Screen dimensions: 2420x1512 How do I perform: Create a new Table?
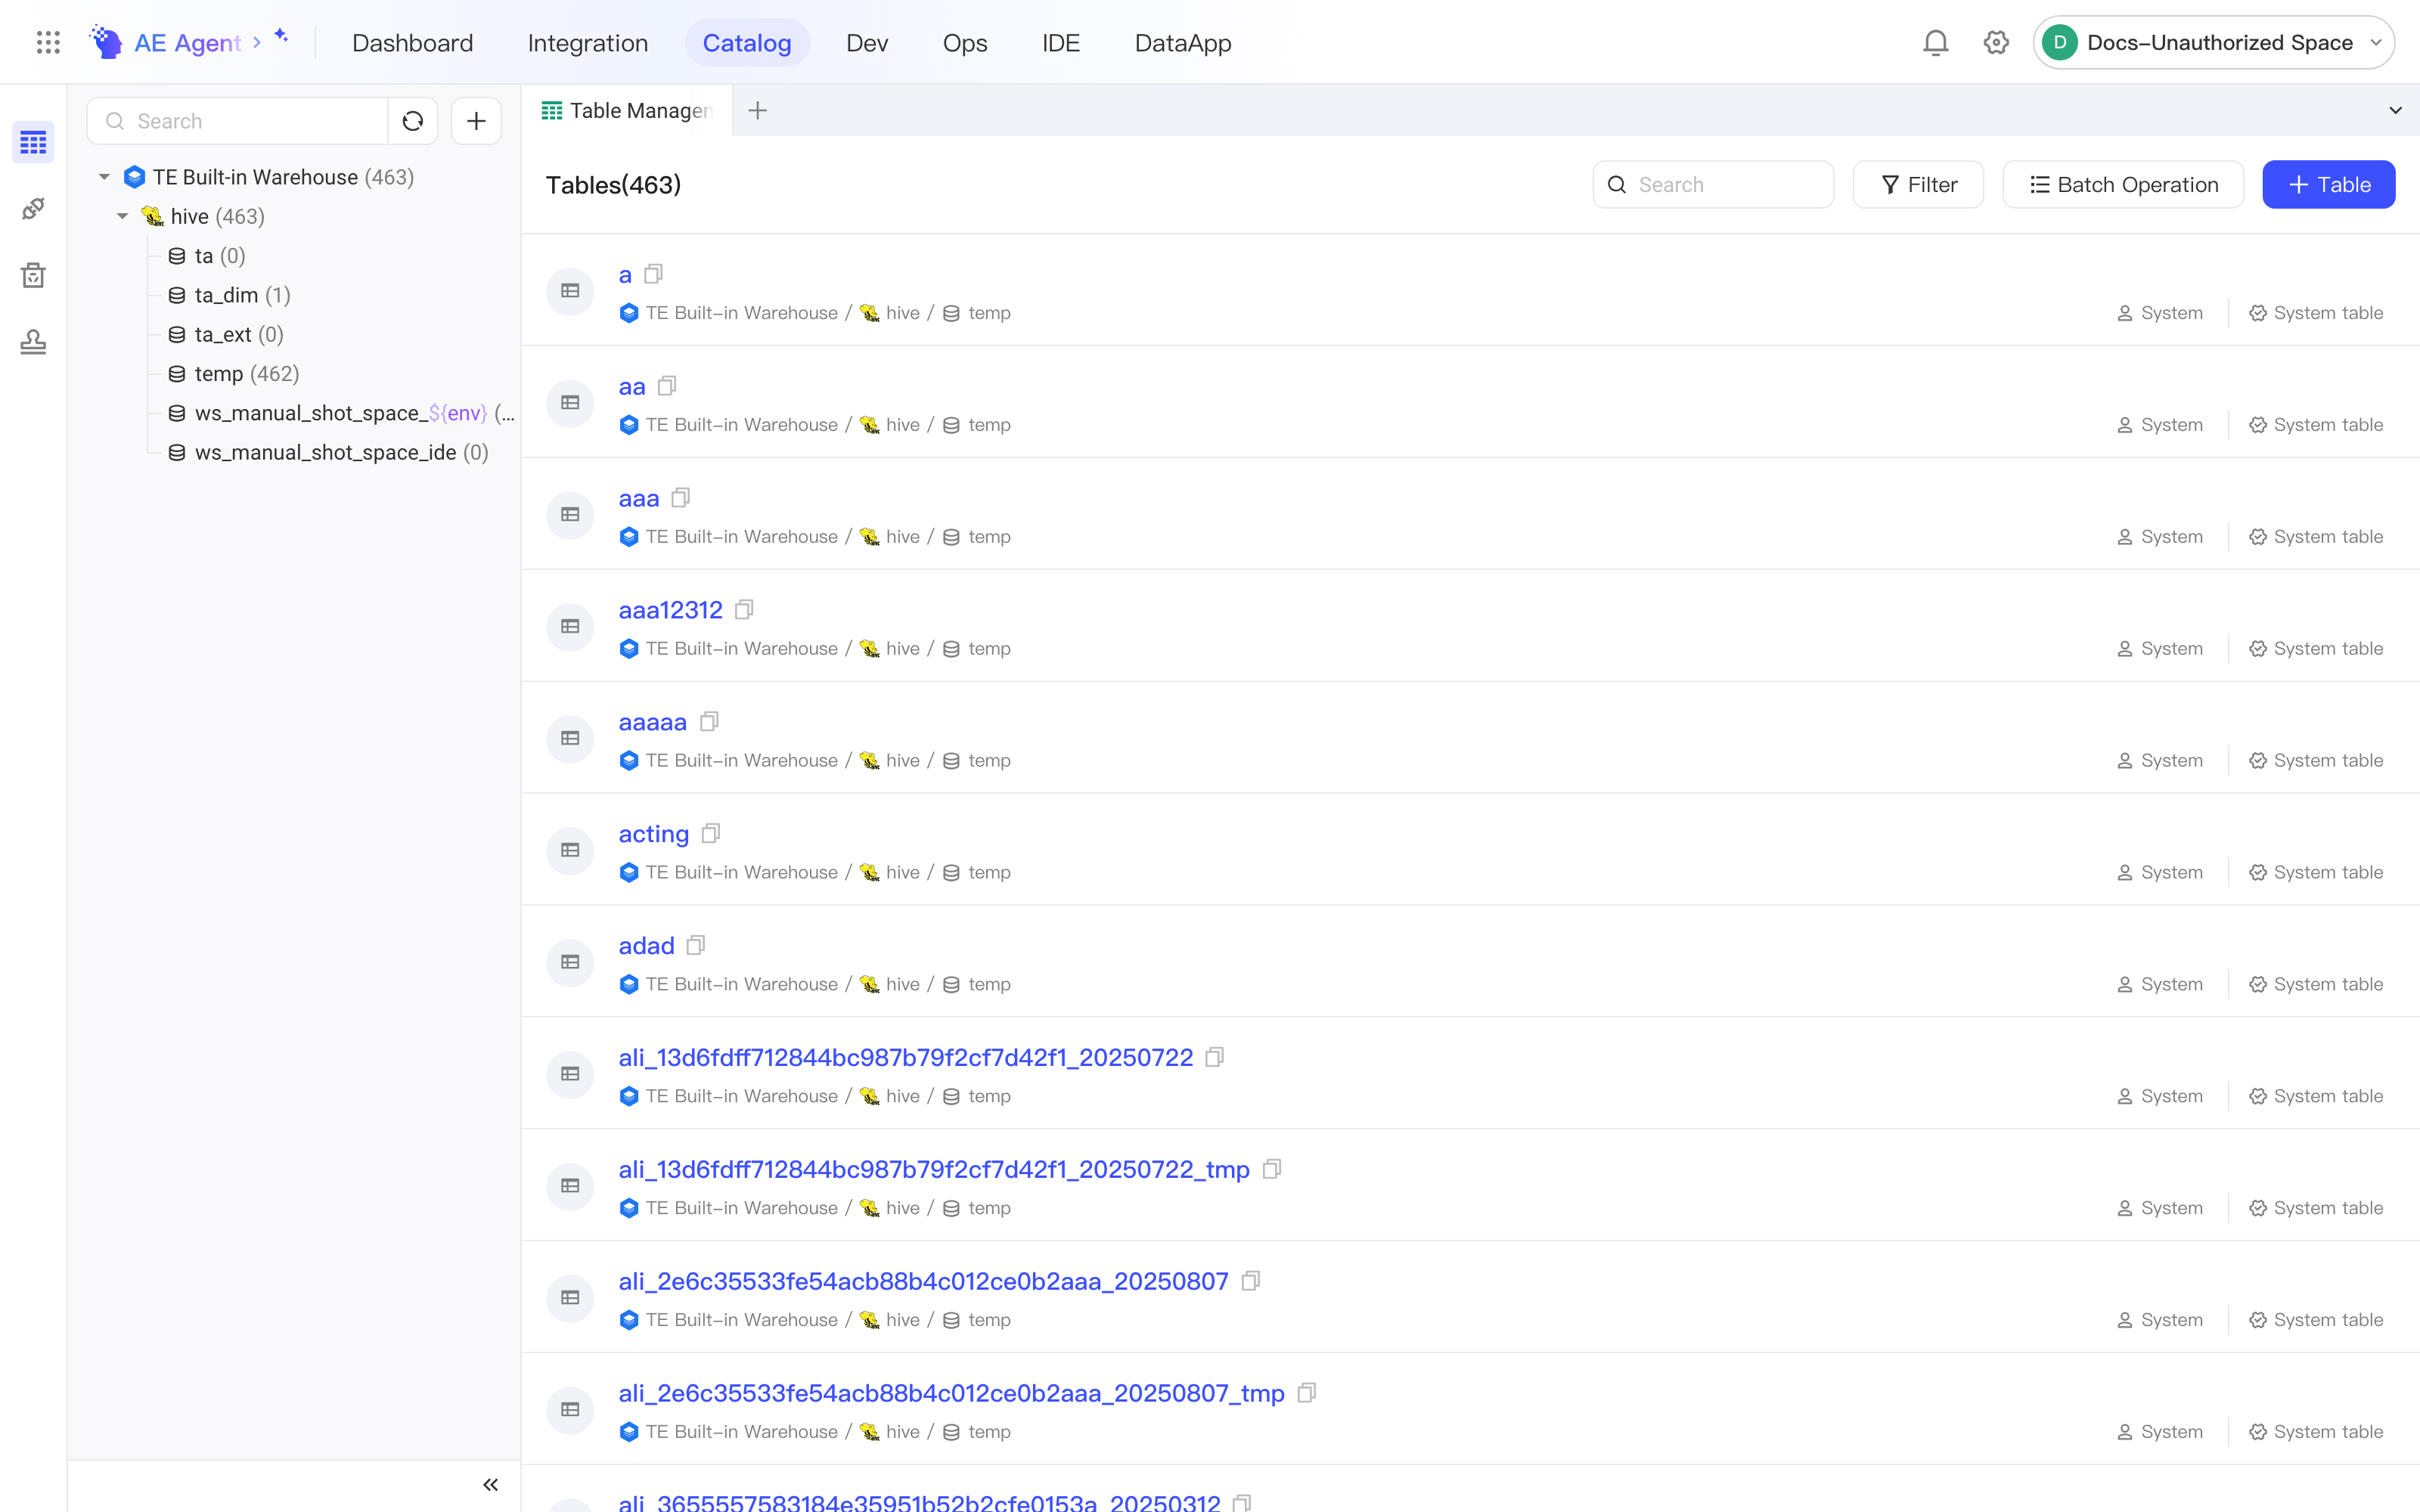(2329, 185)
